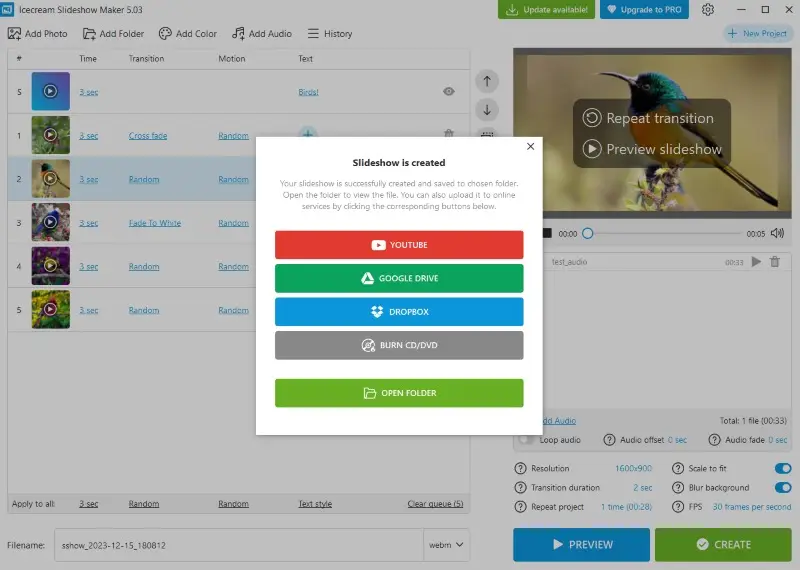Upload the slideshow to Google Drive
This screenshot has width=800, height=570.
coord(399,278)
